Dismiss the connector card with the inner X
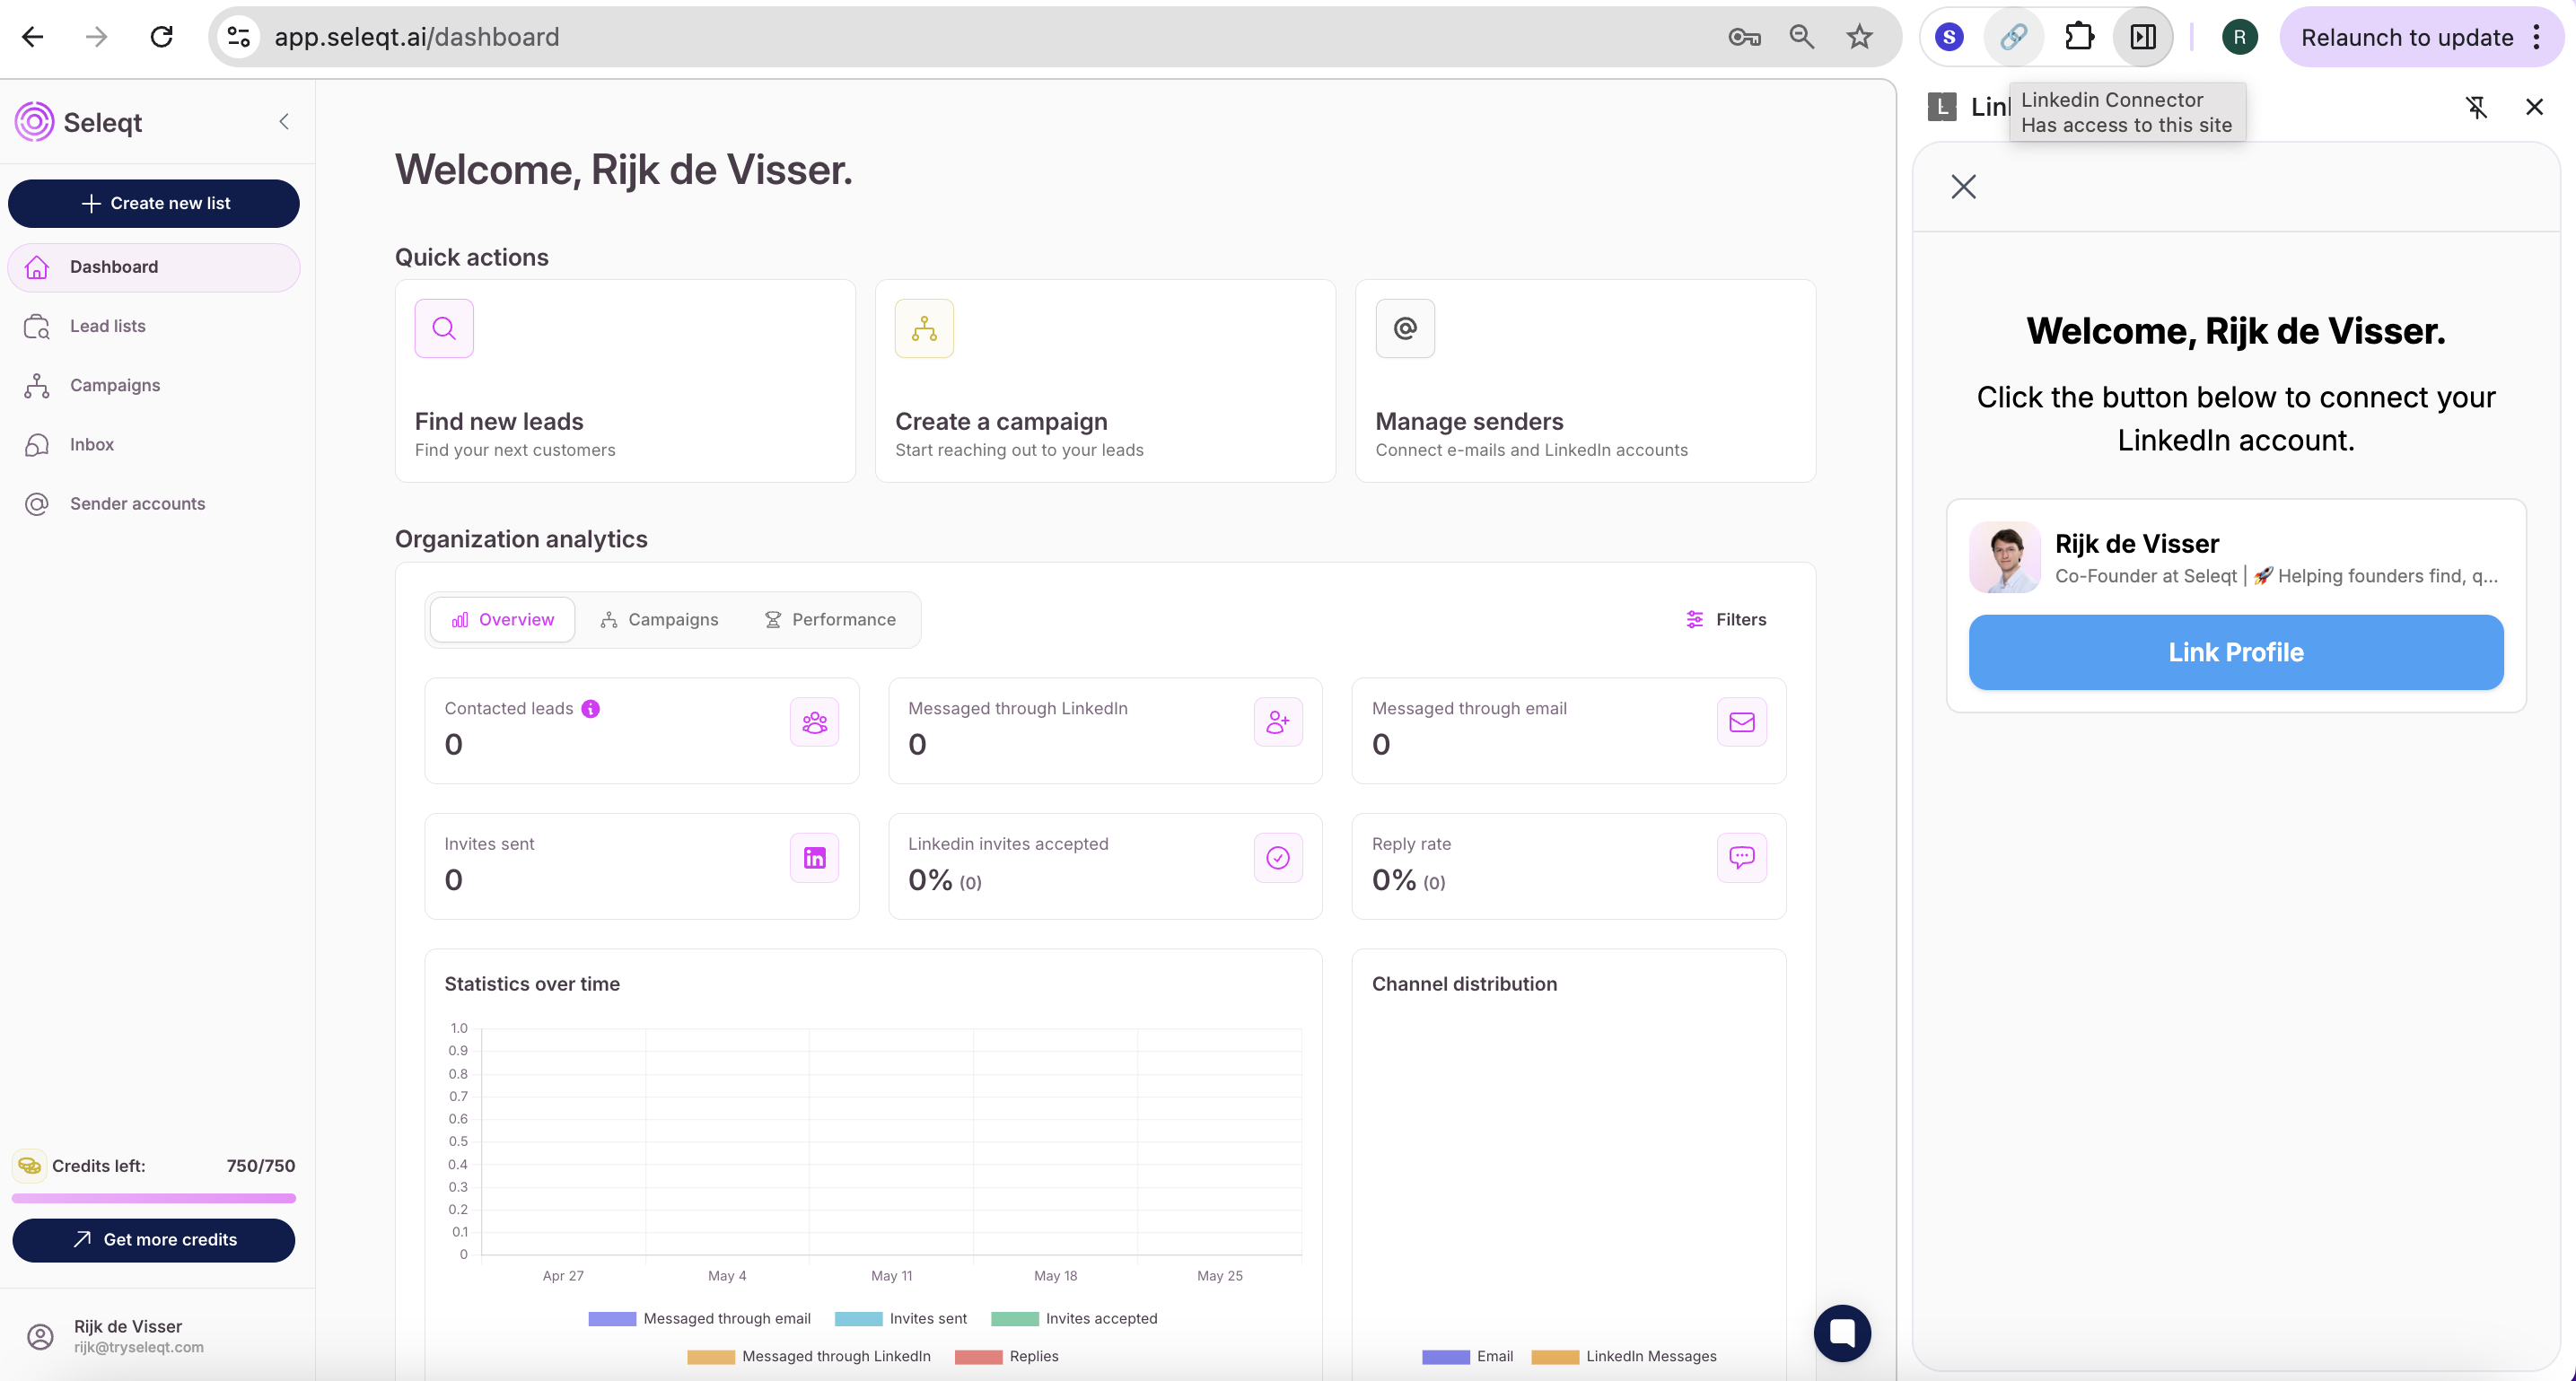Image resolution: width=2576 pixels, height=1381 pixels. pos(1963,186)
